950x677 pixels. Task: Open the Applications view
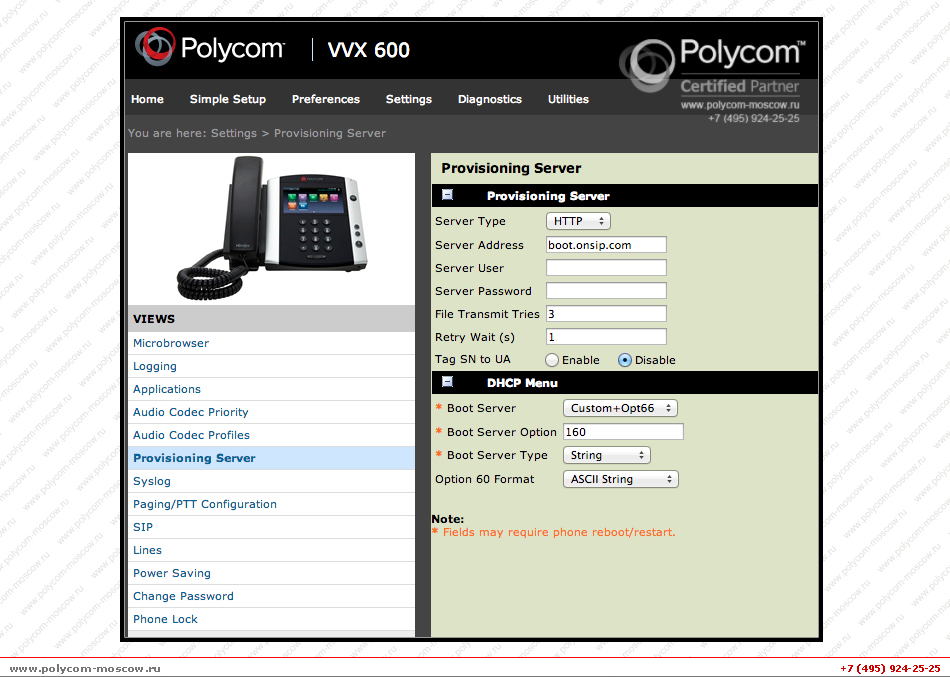167,389
